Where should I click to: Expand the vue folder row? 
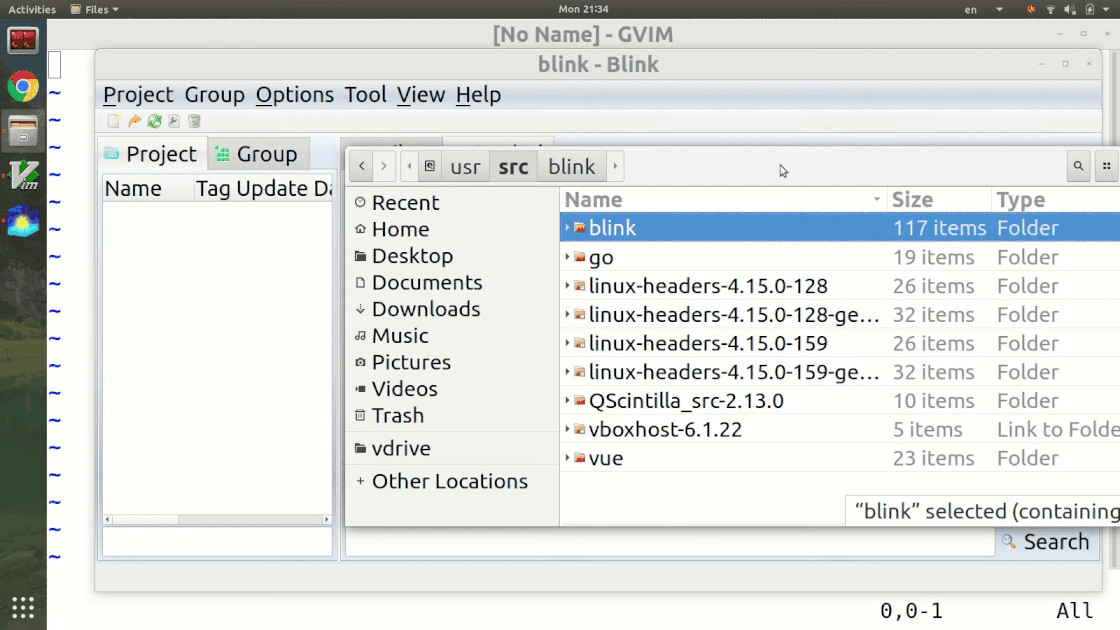coord(567,458)
